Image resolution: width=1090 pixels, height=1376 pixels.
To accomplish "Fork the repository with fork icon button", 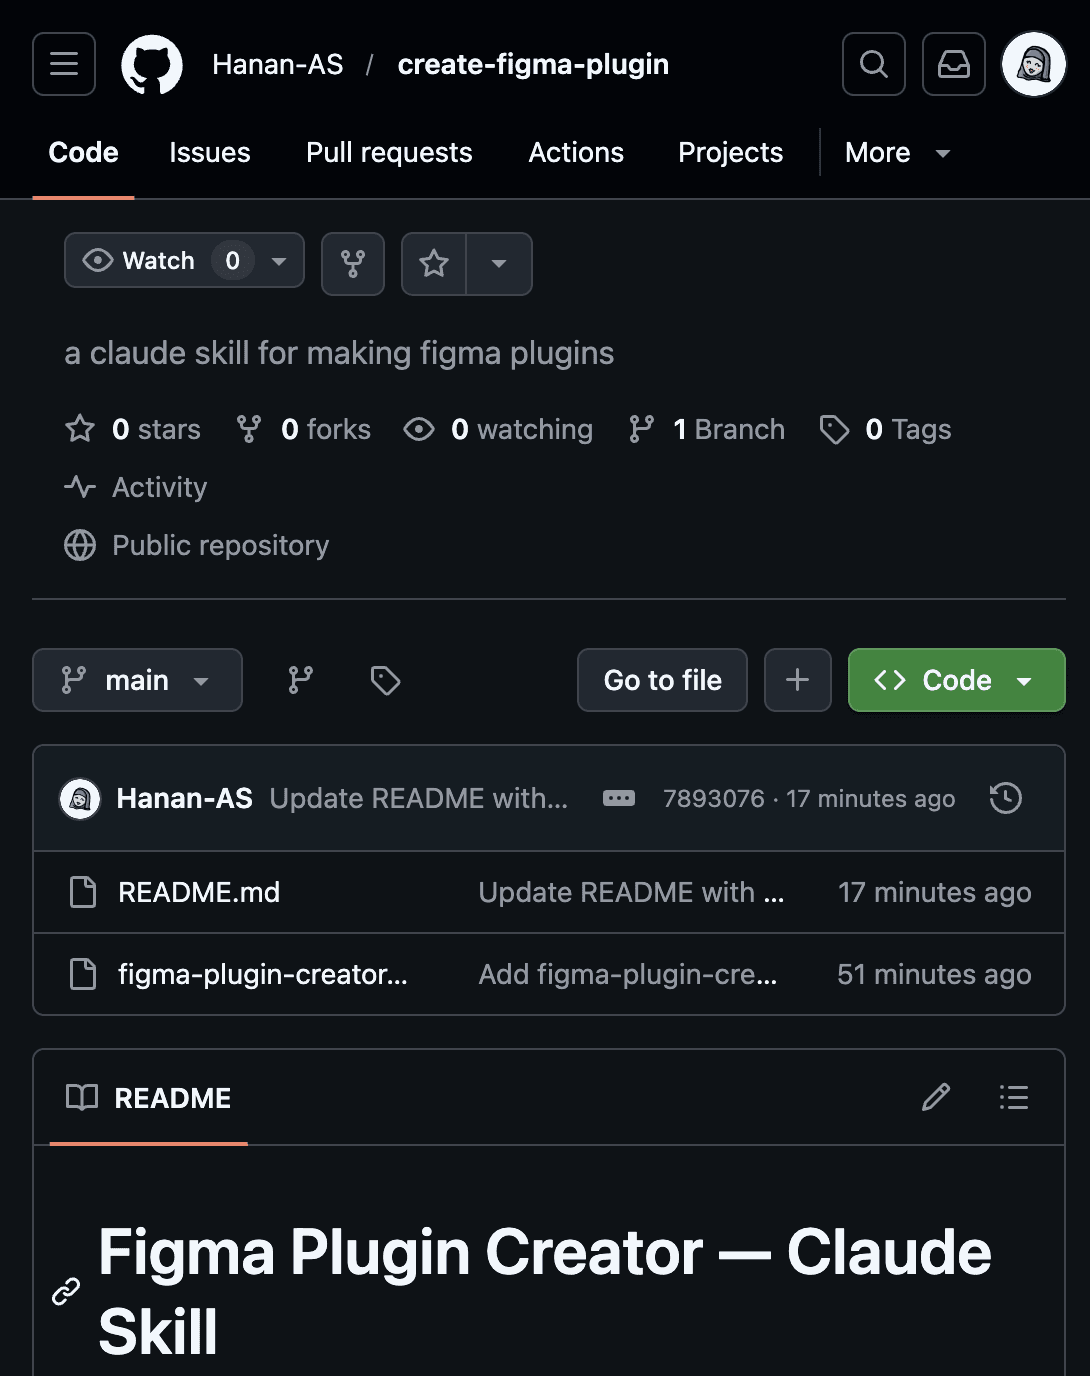I will click(x=353, y=264).
